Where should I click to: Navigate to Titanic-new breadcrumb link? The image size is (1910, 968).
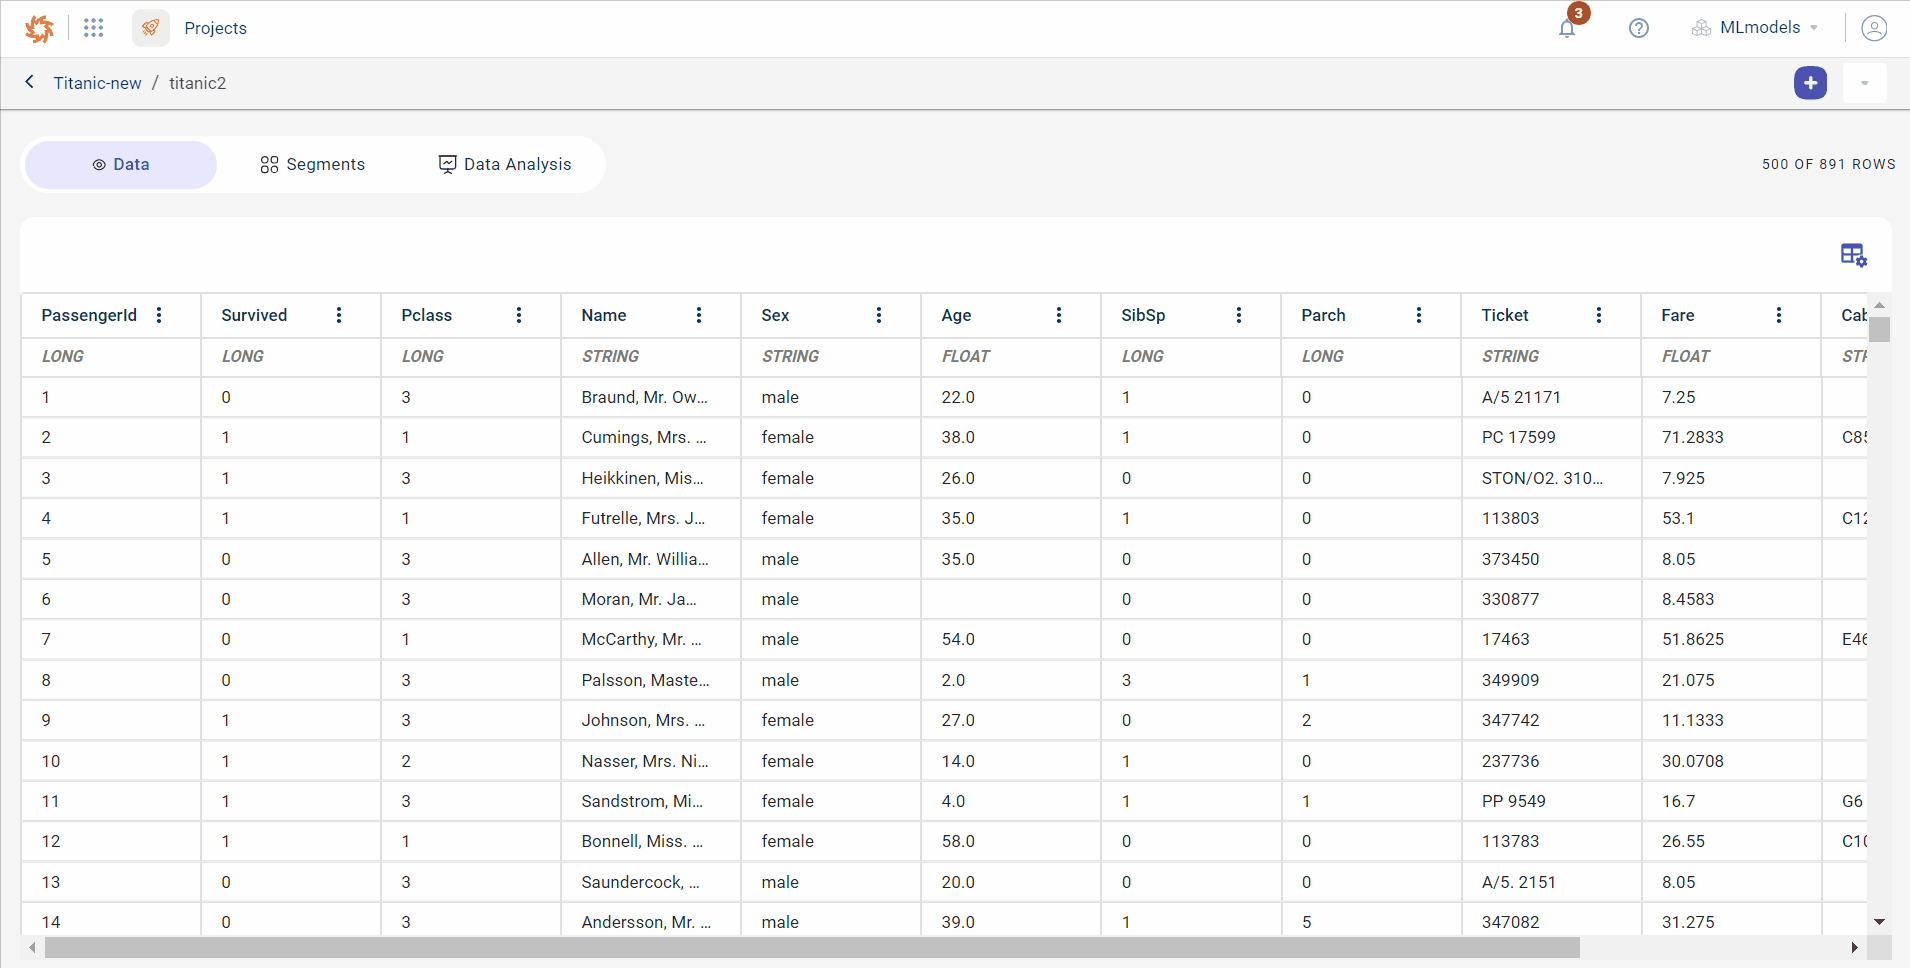point(97,83)
